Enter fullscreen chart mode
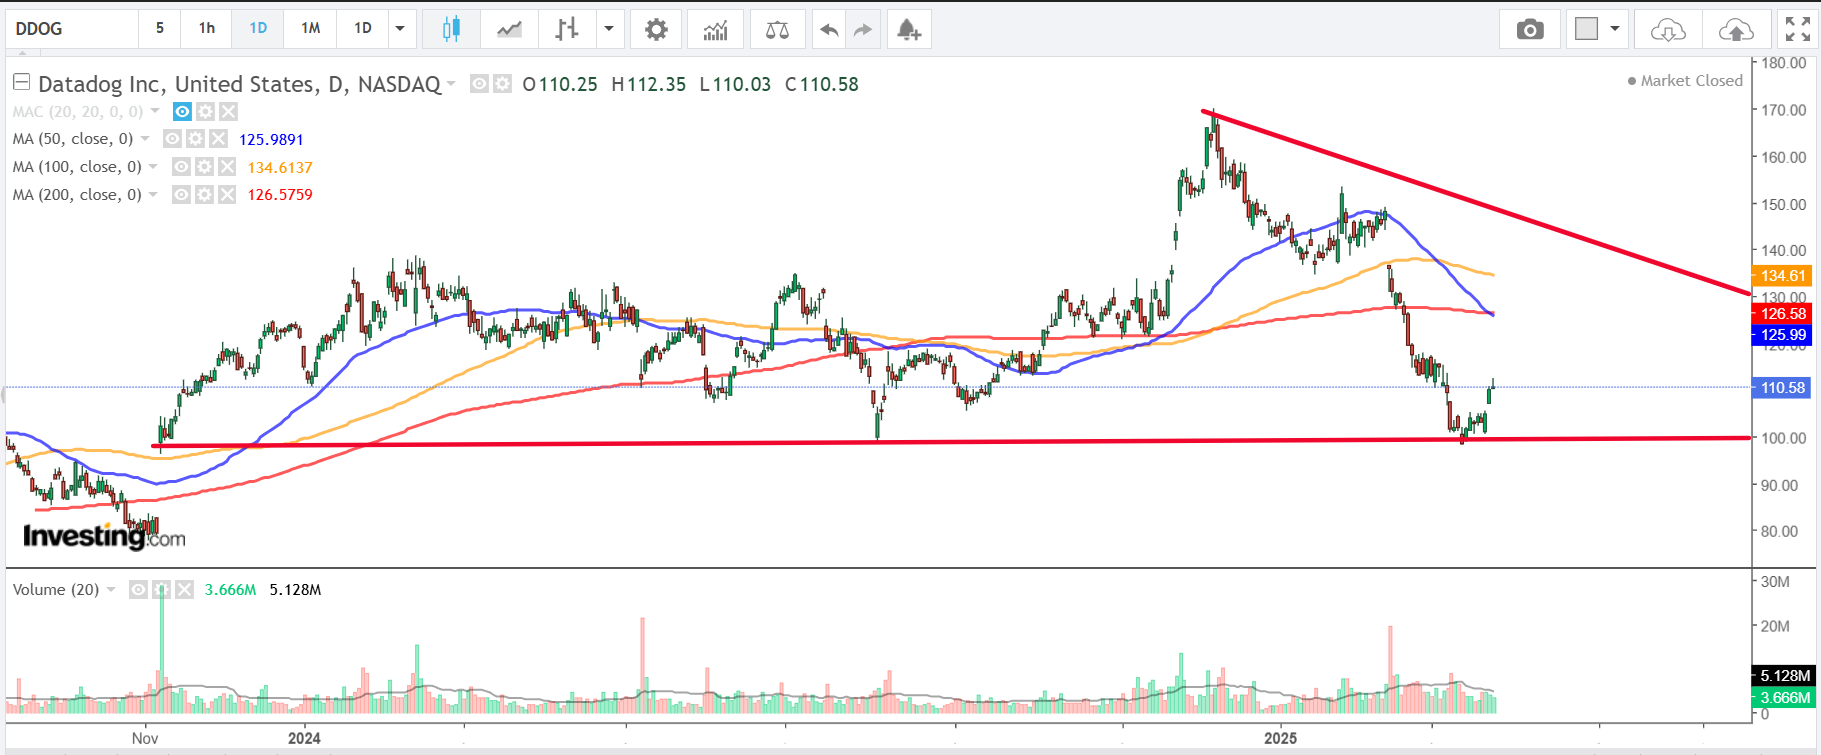Viewport: 1821px width, 755px height. click(1798, 29)
